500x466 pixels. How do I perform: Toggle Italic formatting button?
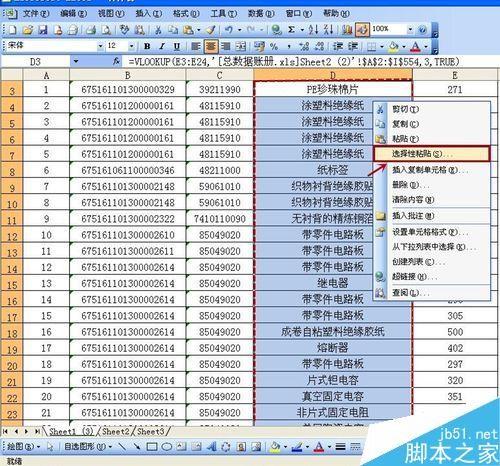pyautogui.click(x=162, y=46)
